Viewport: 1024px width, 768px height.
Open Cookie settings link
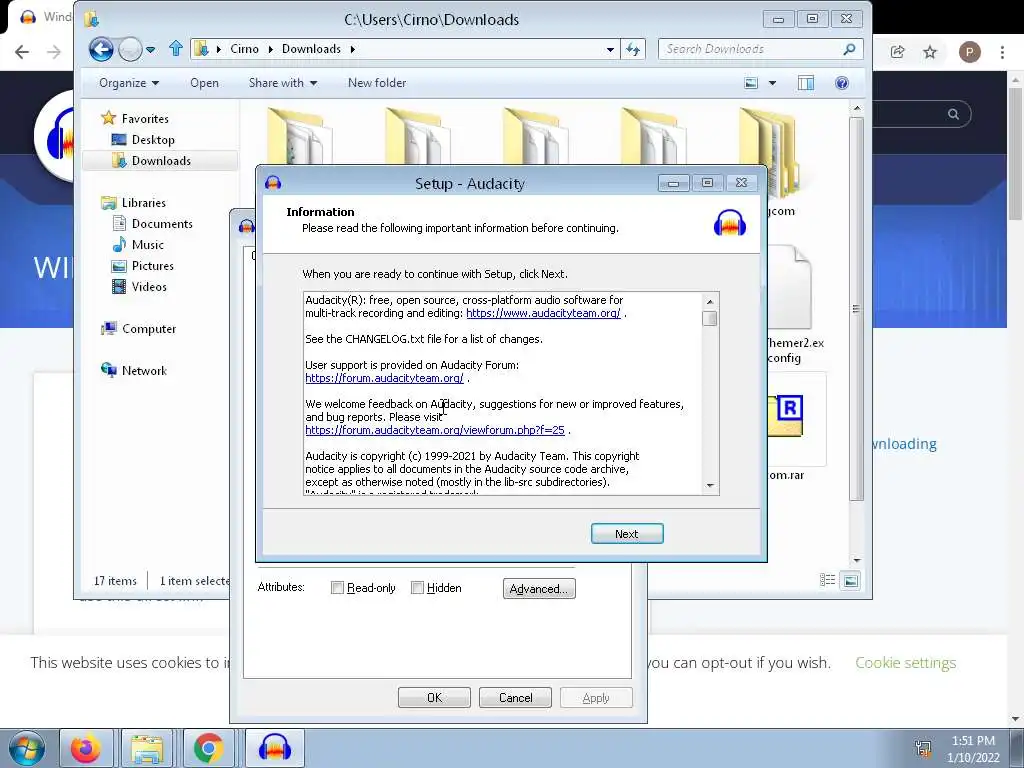click(x=905, y=662)
